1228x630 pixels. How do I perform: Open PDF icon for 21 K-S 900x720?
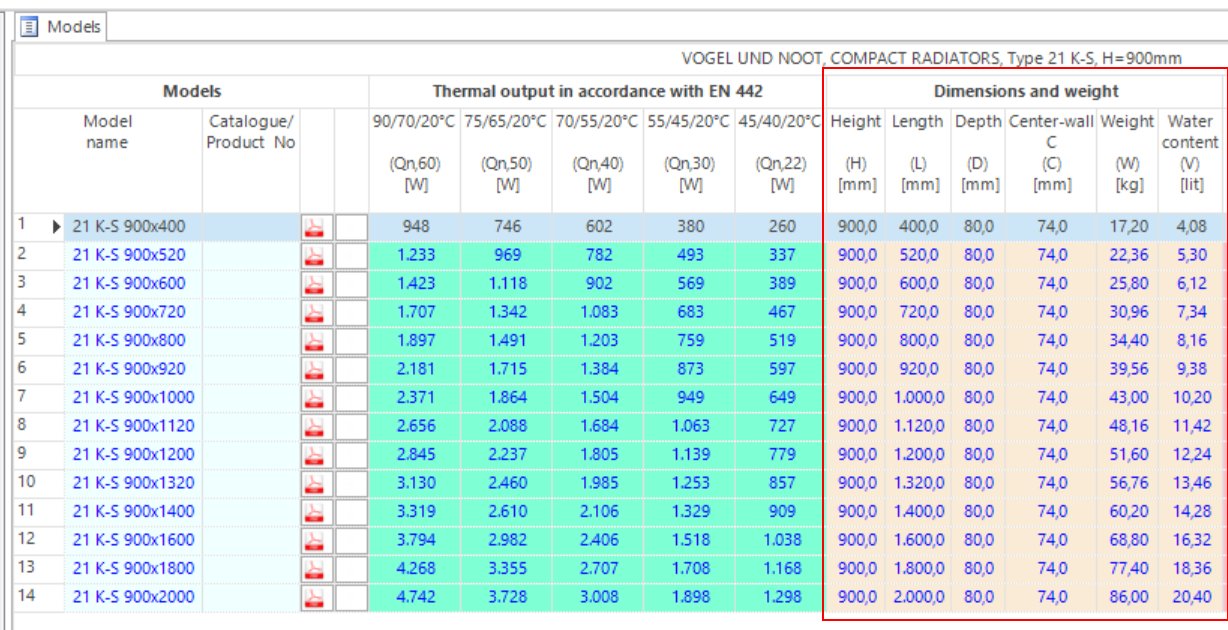(x=315, y=312)
